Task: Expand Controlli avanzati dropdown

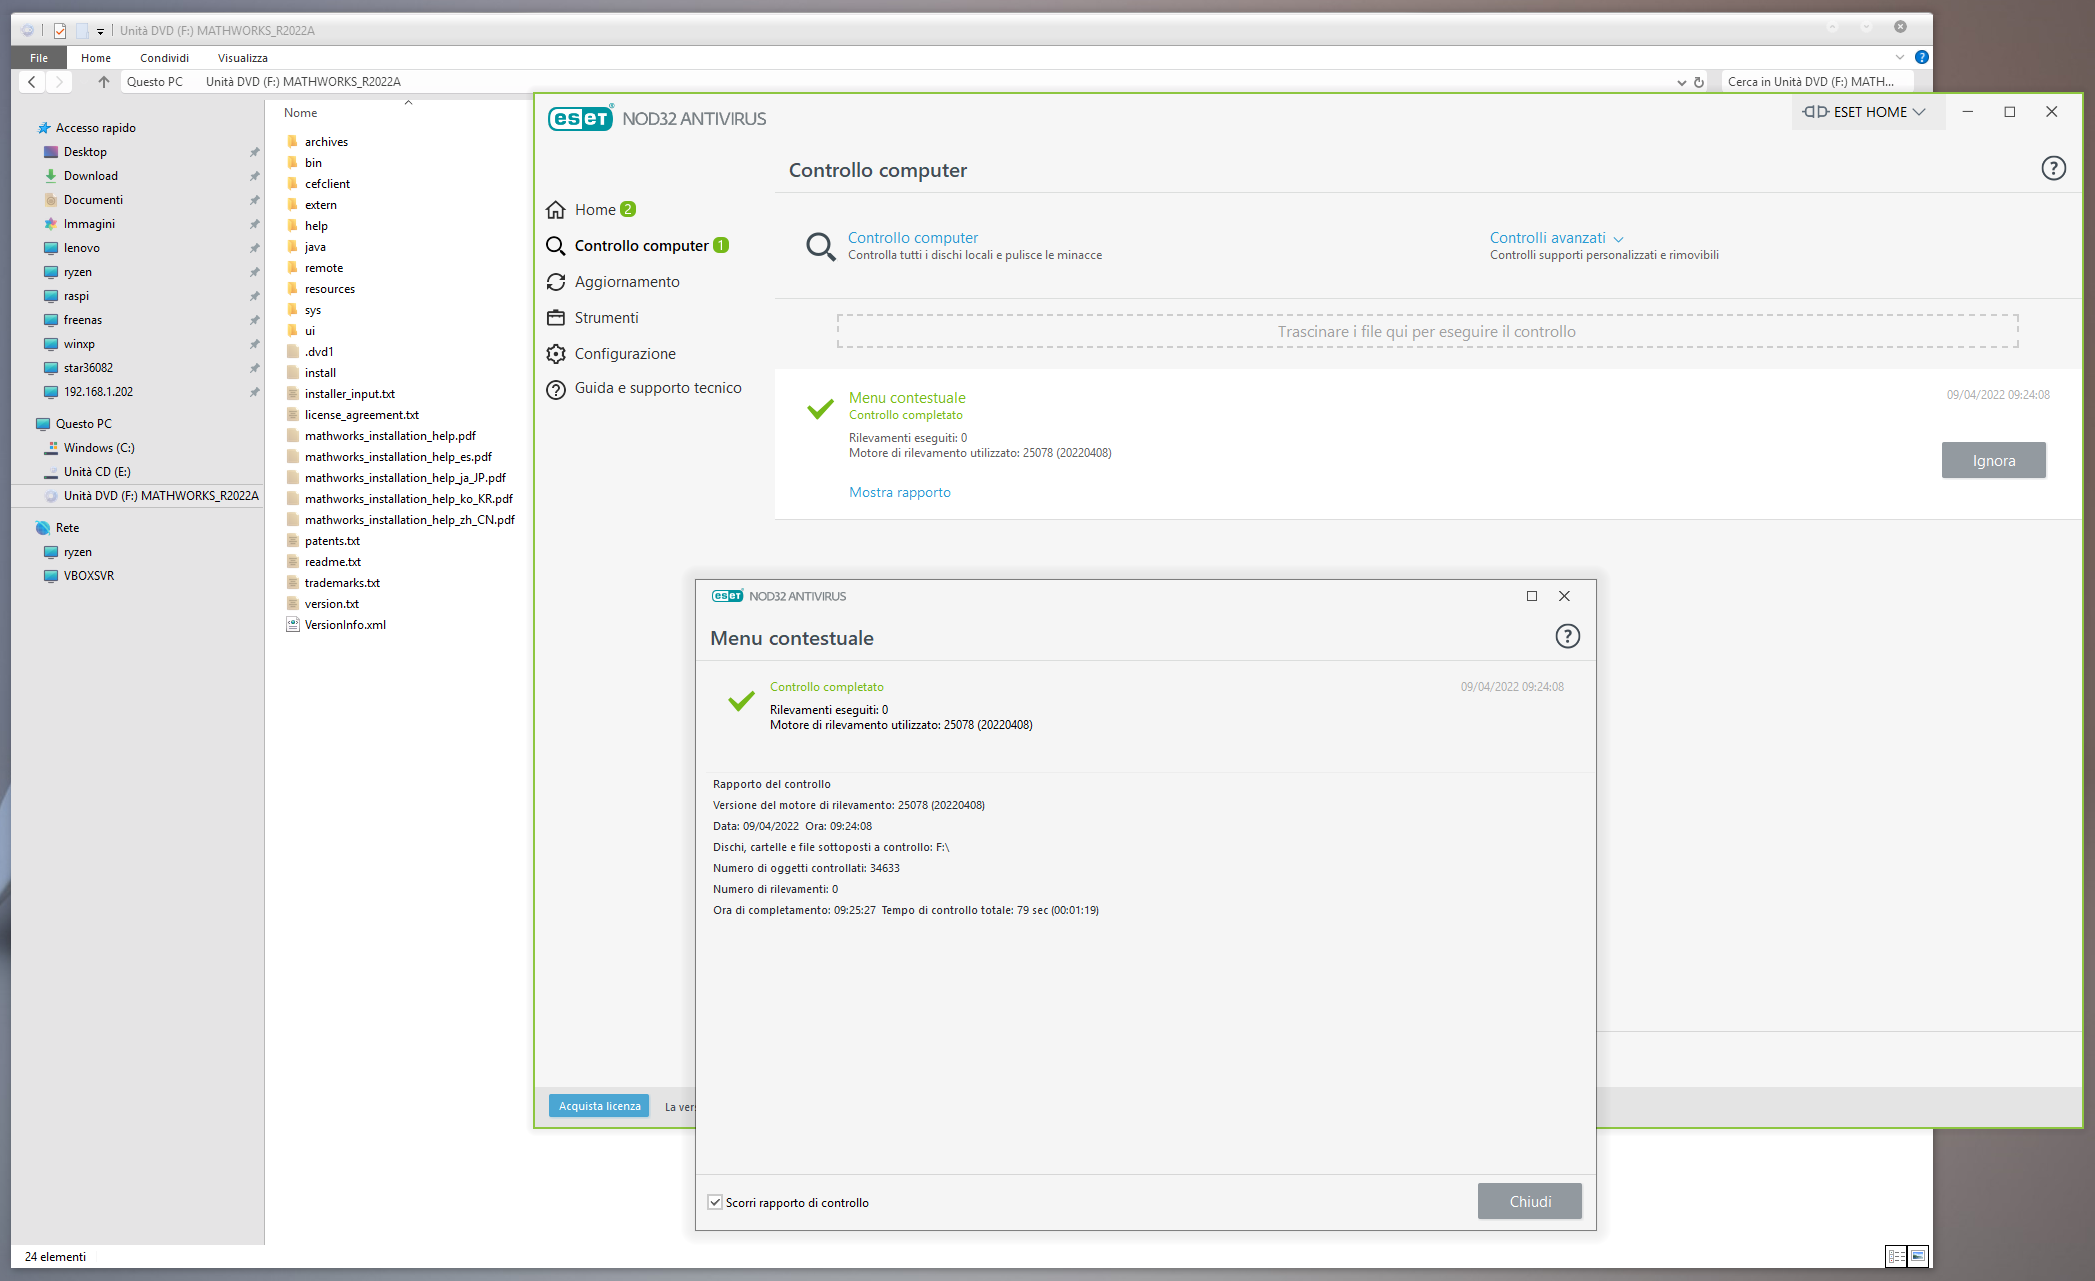Action: [x=1556, y=238]
